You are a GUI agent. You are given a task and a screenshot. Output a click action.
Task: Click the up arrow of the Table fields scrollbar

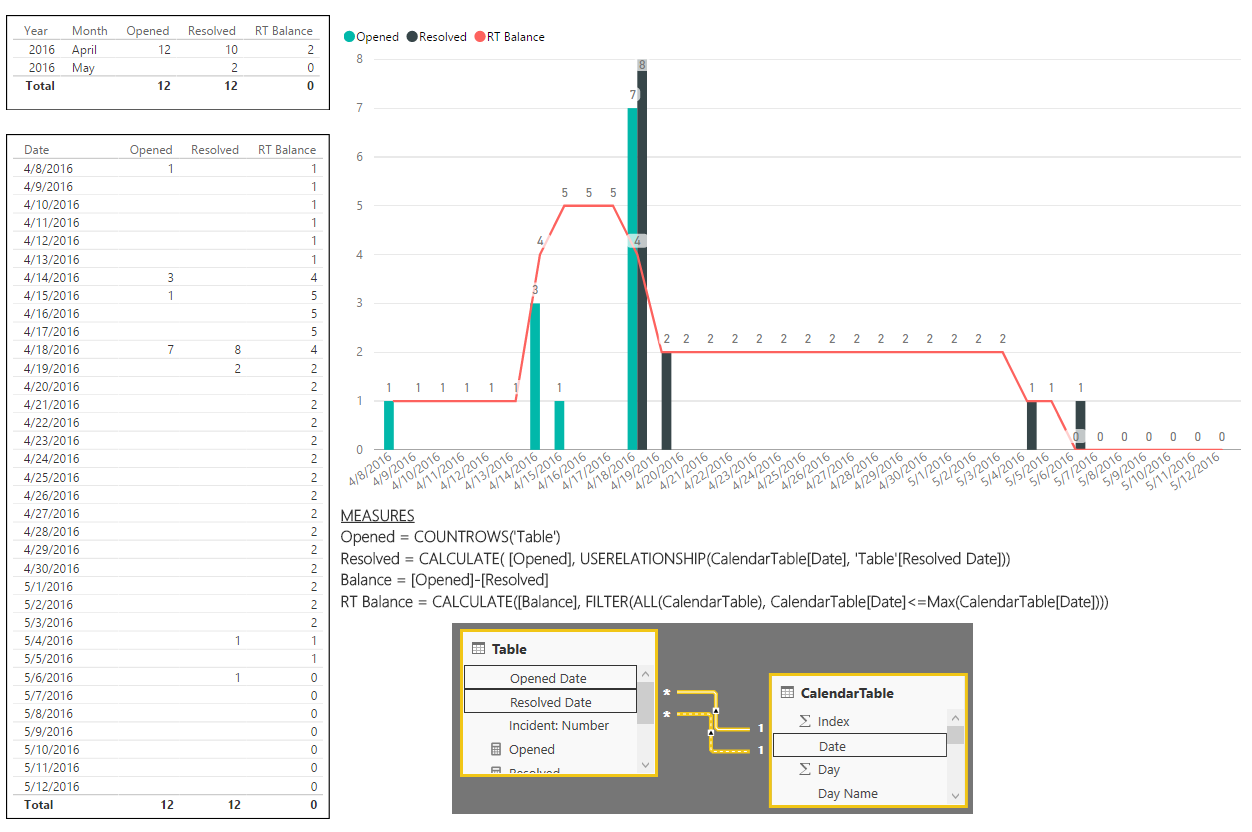coord(645,674)
